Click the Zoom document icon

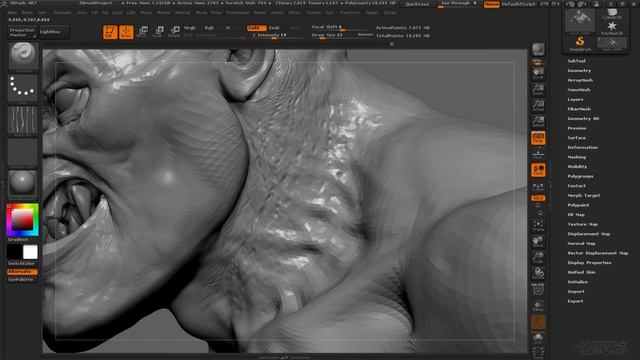pos(538,89)
